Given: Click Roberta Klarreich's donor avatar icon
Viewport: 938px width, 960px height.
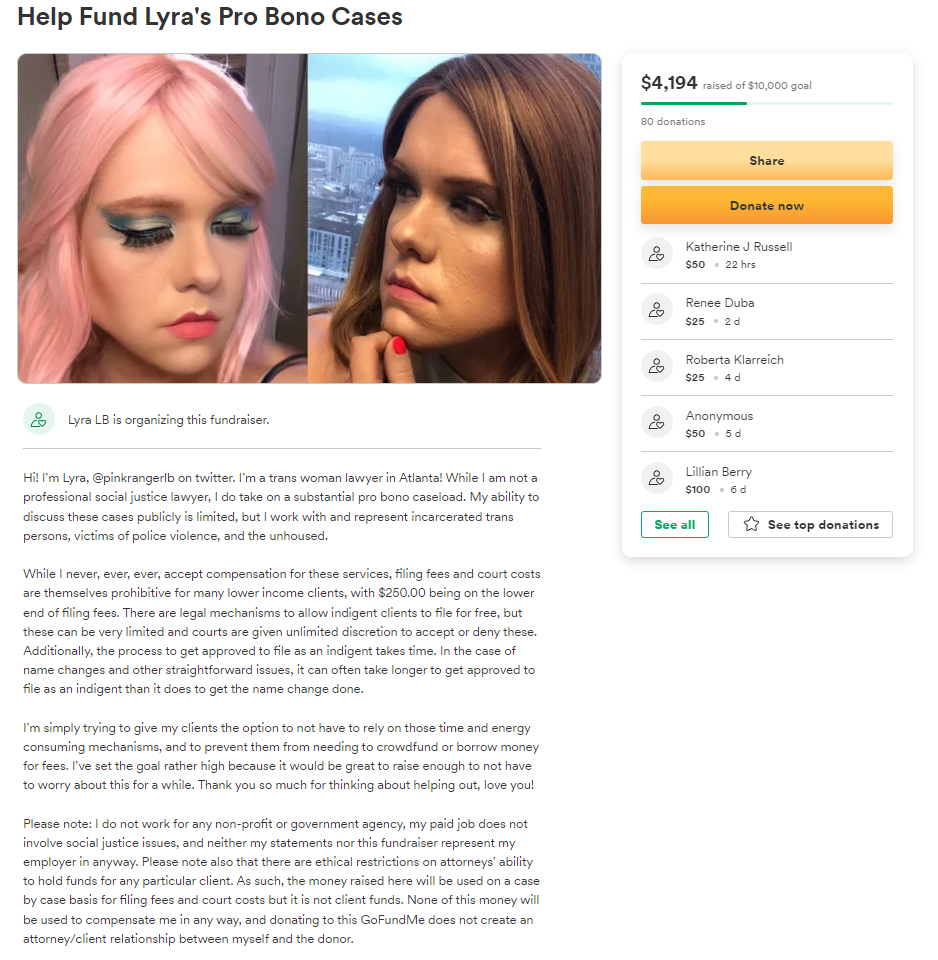Looking at the screenshot, I should click(x=656, y=366).
